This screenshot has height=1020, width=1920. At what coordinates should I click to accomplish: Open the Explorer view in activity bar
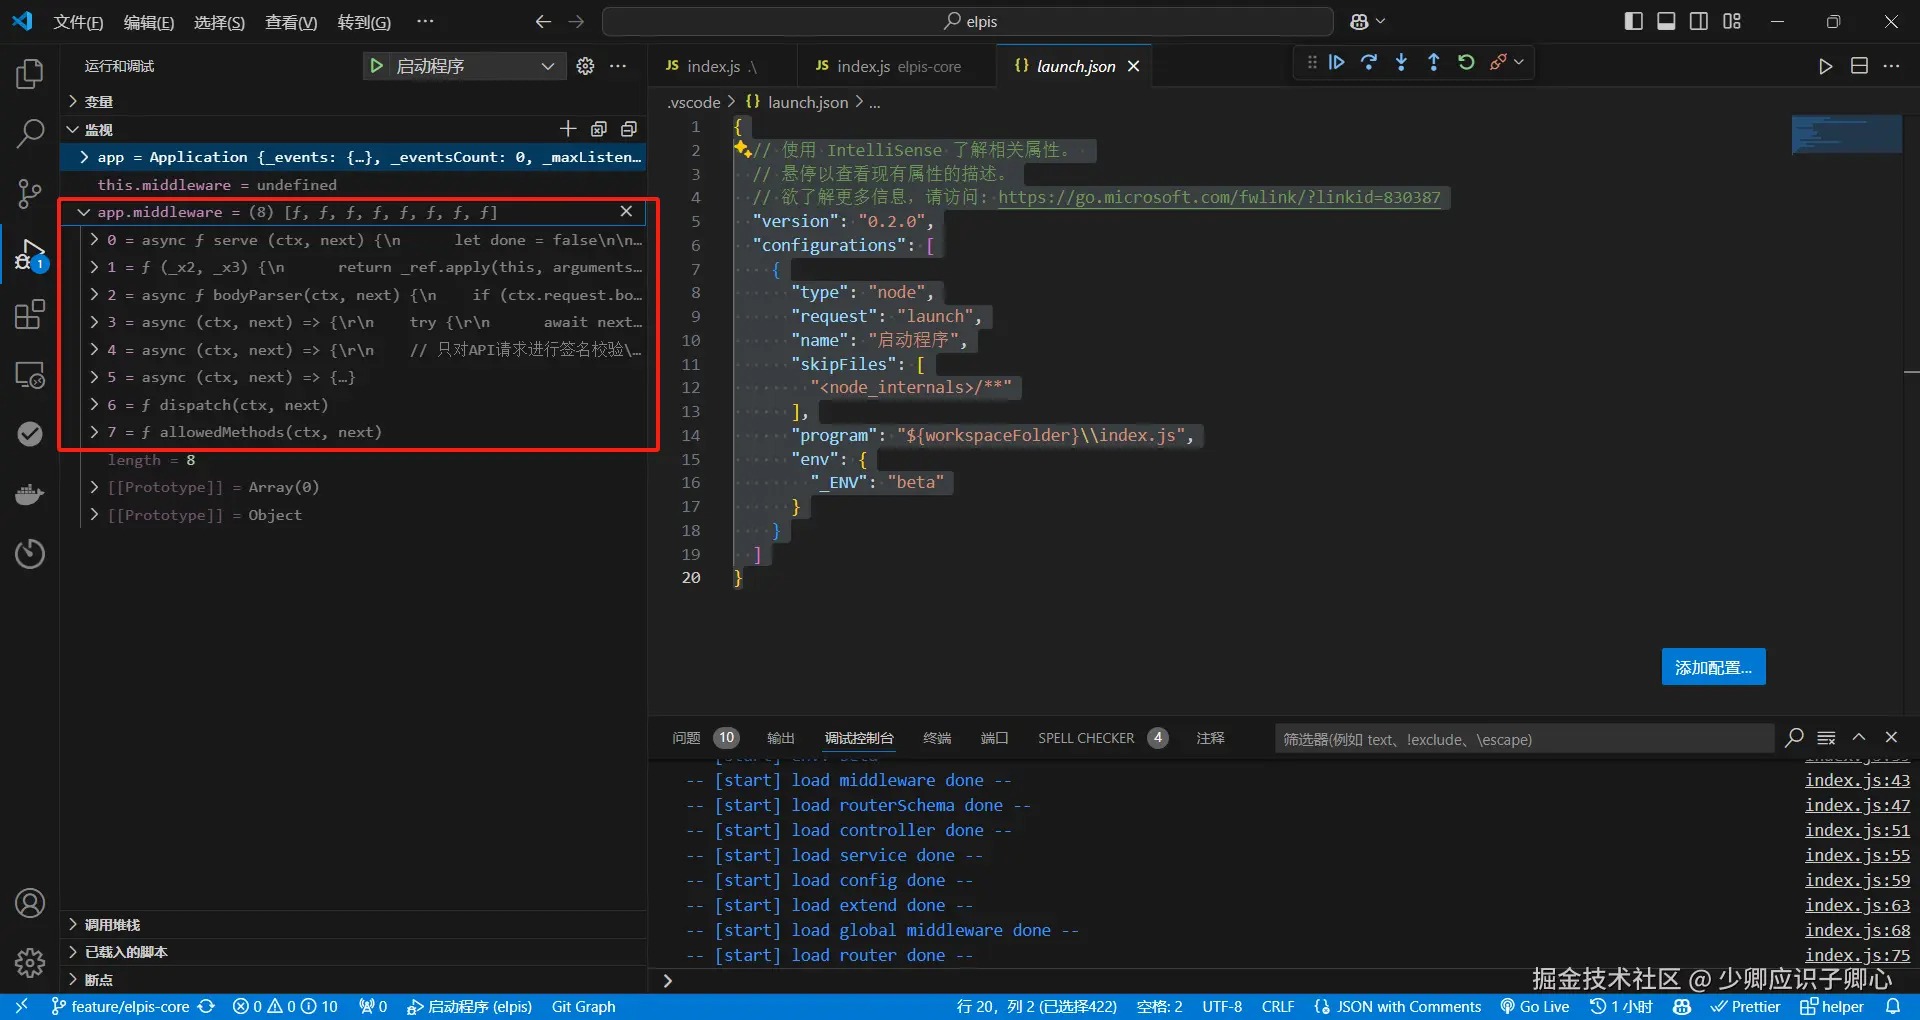30,74
